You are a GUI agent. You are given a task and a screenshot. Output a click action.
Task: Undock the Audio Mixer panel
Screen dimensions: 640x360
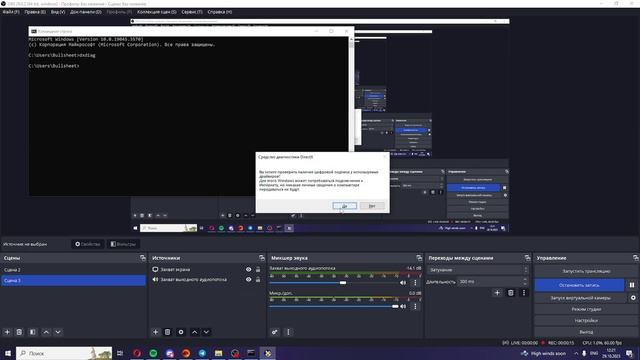pyautogui.click(x=419, y=258)
